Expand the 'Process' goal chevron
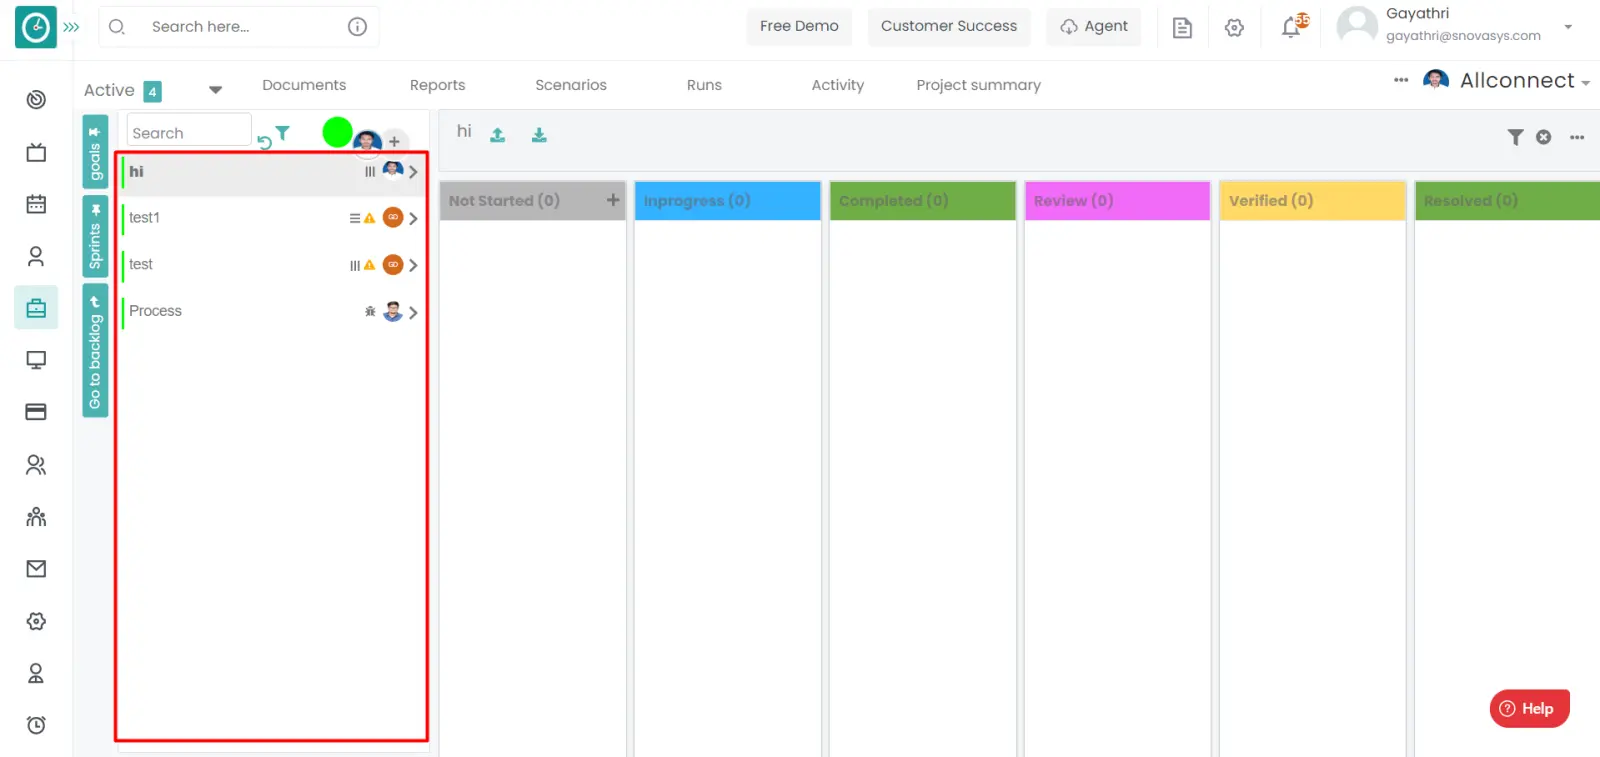 tap(413, 312)
